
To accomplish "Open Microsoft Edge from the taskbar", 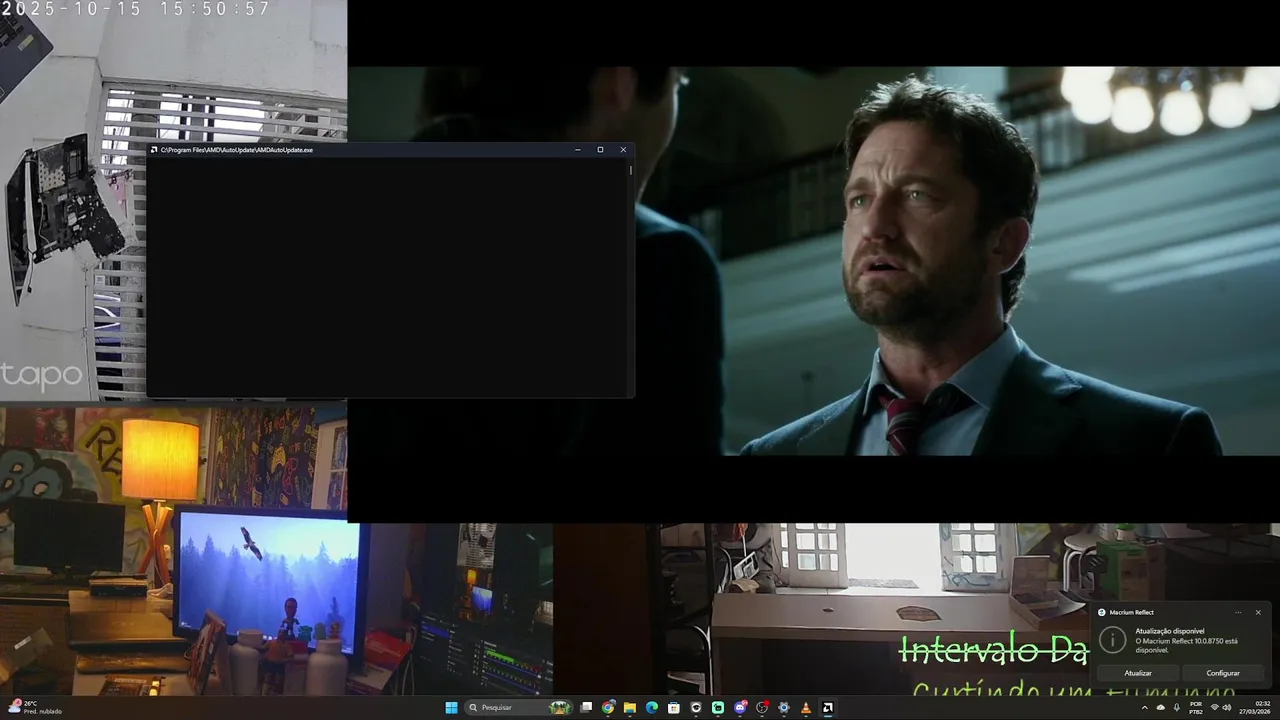I will coord(652,708).
